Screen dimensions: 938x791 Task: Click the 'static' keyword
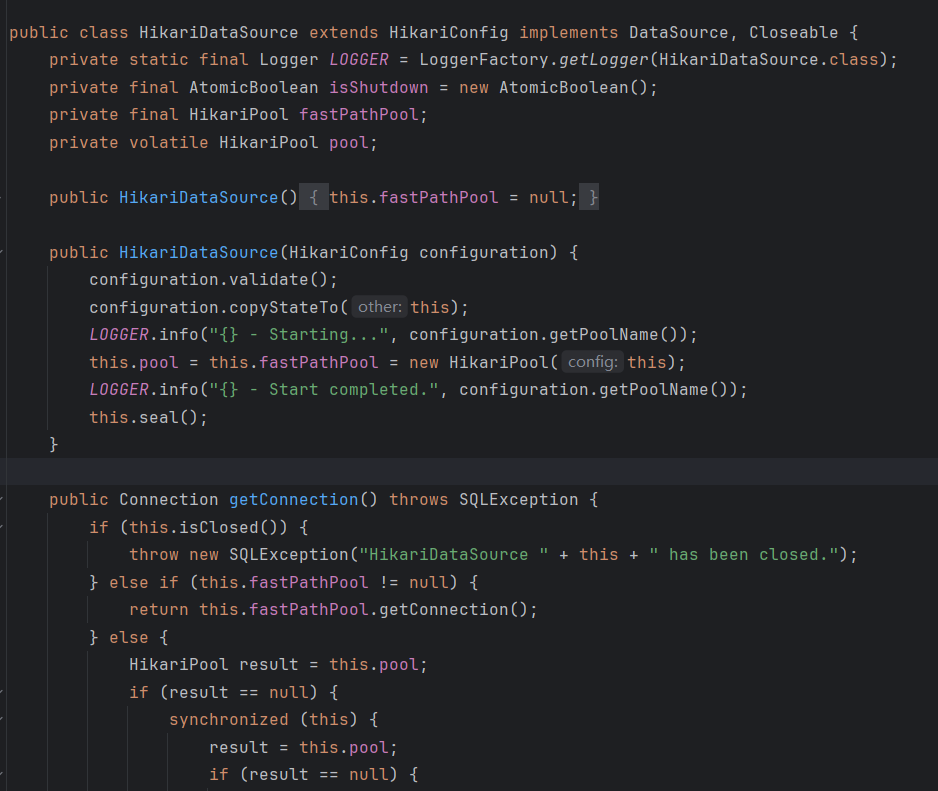click(x=159, y=60)
